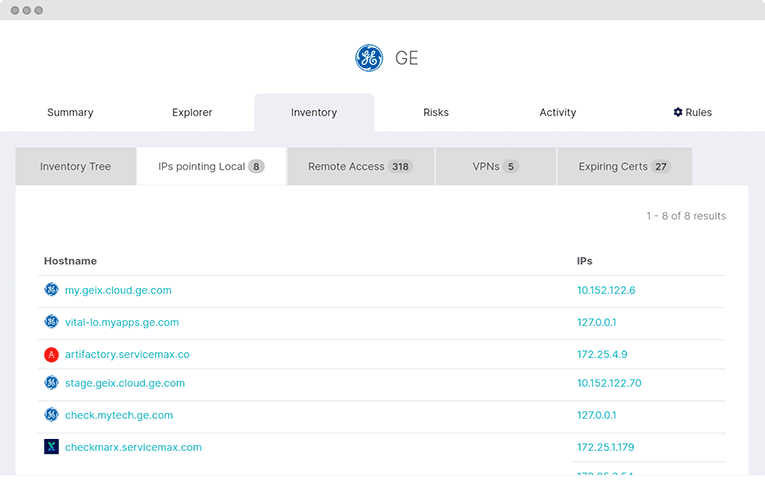This screenshot has width=765, height=484.
Task: Click IP address 10.152.122.70
Action: [x=609, y=383]
